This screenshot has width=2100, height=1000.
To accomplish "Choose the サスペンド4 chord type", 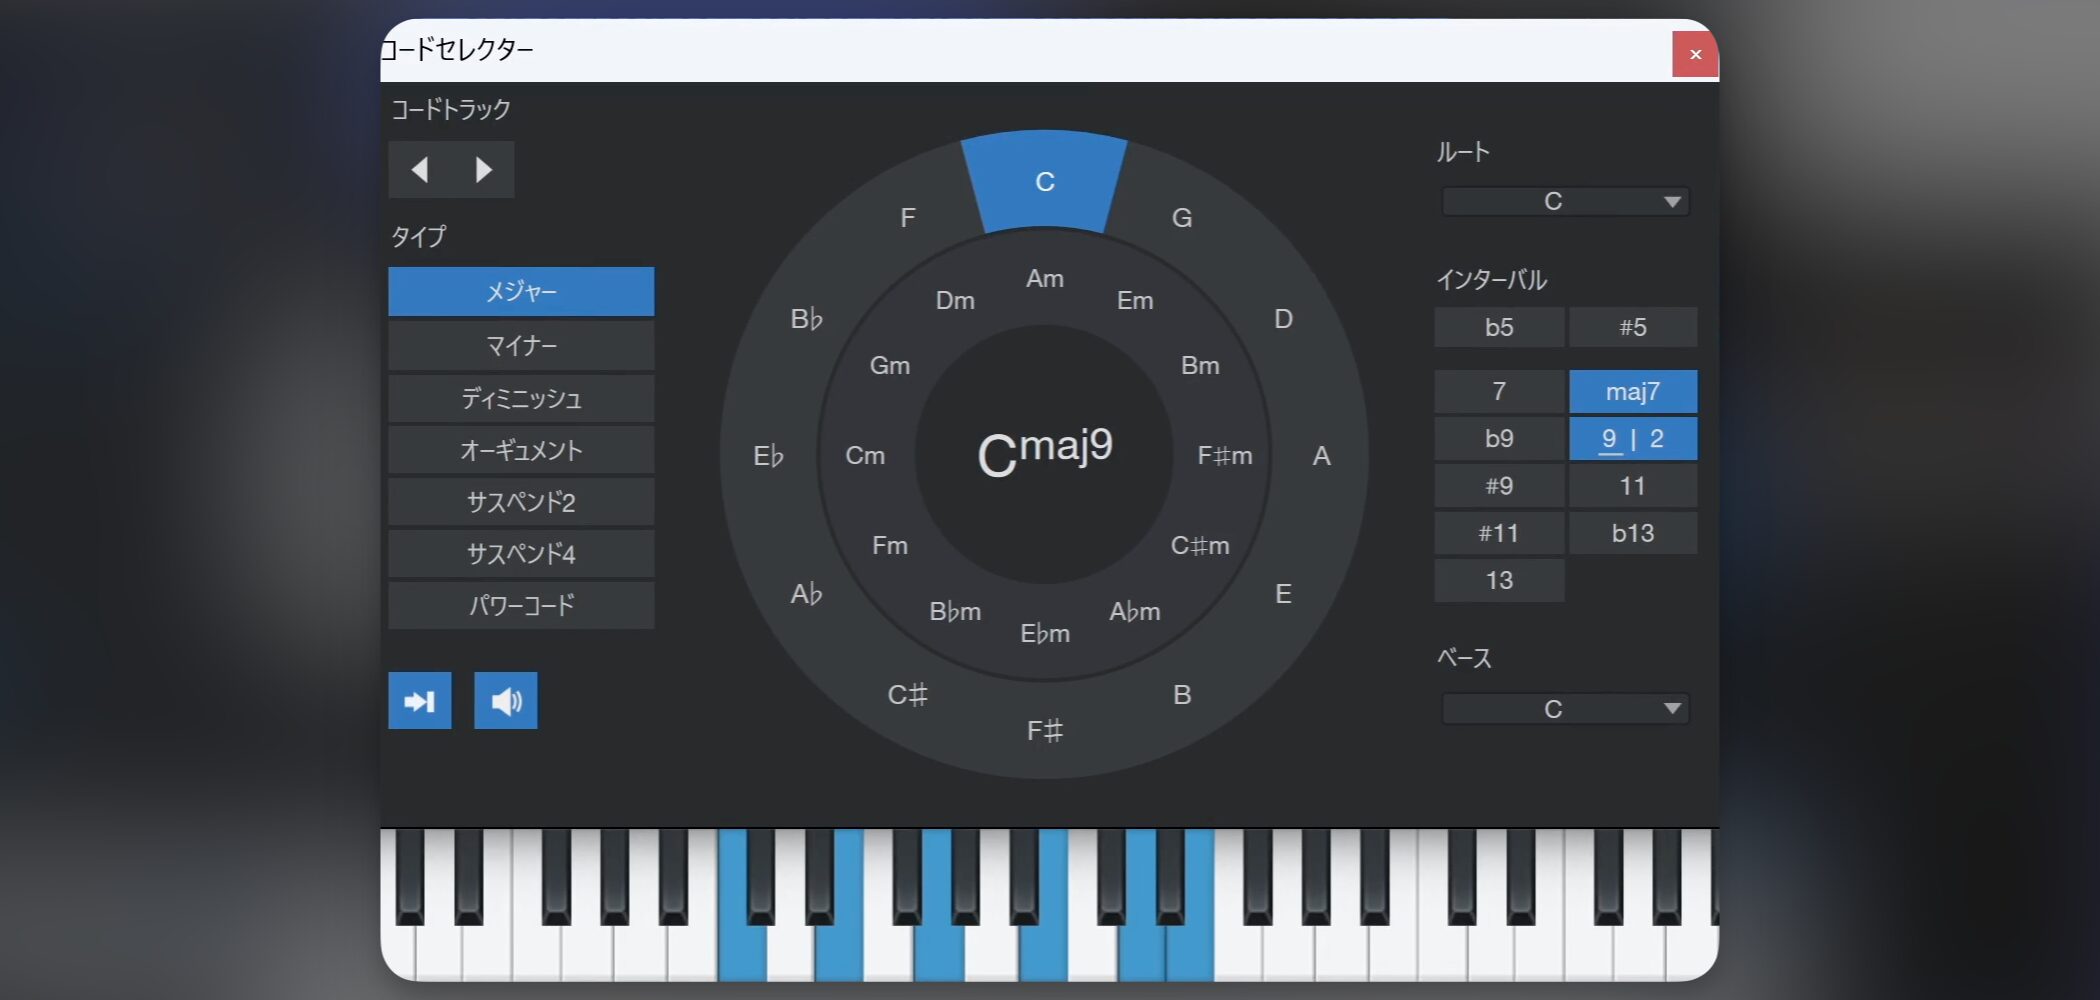I will coord(521,554).
